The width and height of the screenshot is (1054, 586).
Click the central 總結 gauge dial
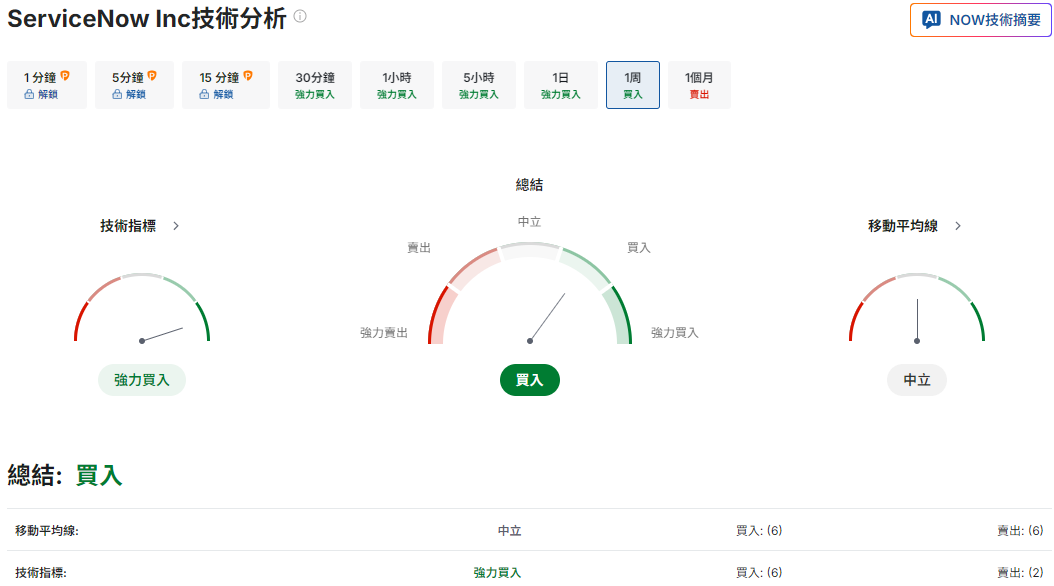point(530,294)
